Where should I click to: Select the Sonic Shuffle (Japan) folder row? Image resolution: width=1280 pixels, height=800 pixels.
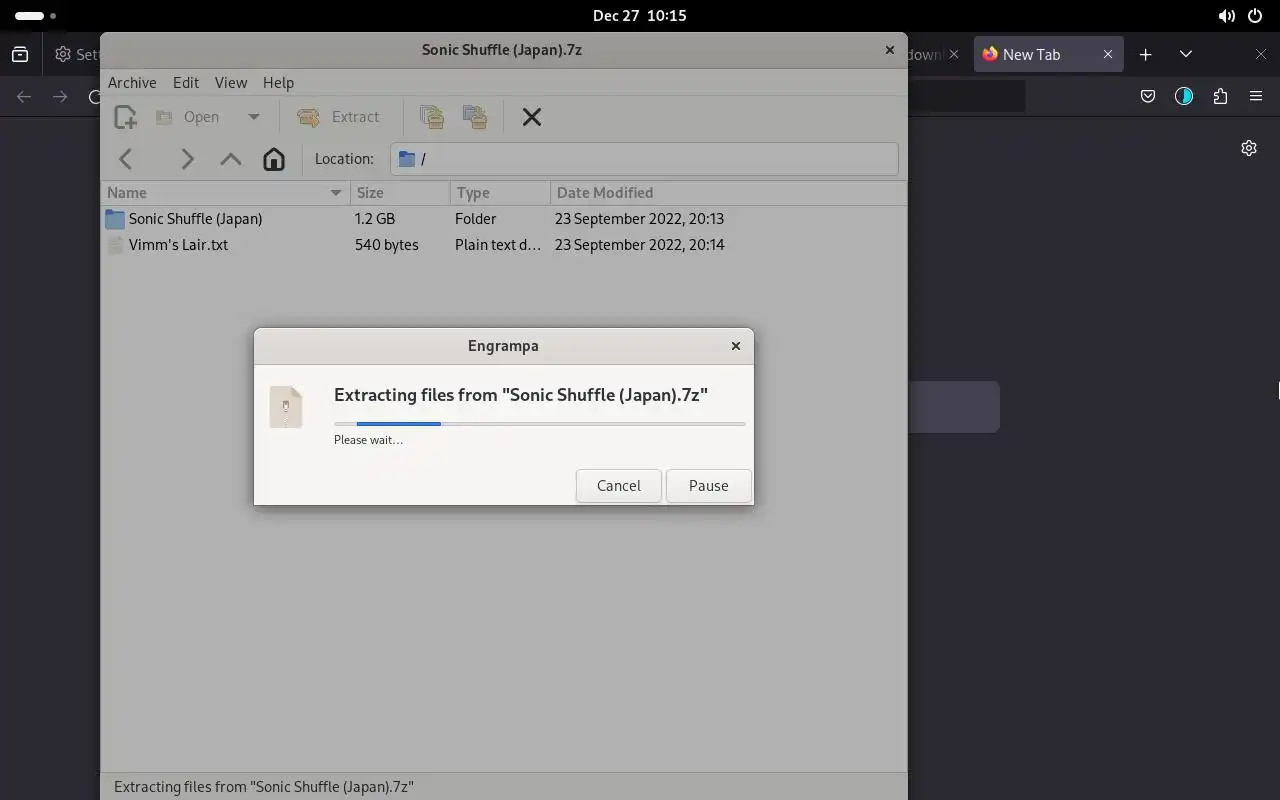click(x=504, y=218)
